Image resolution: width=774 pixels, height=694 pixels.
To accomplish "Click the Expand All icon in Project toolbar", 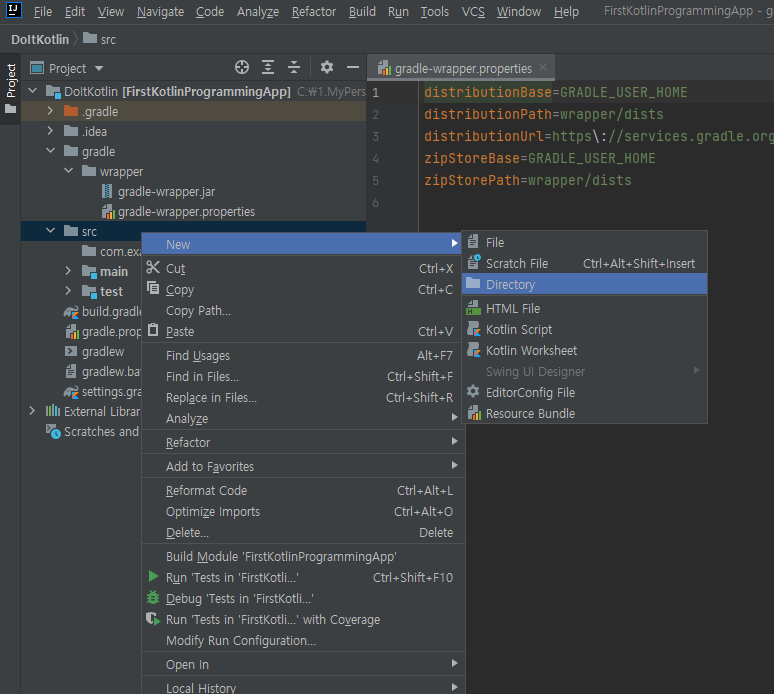I will click(x=268, y=67).
